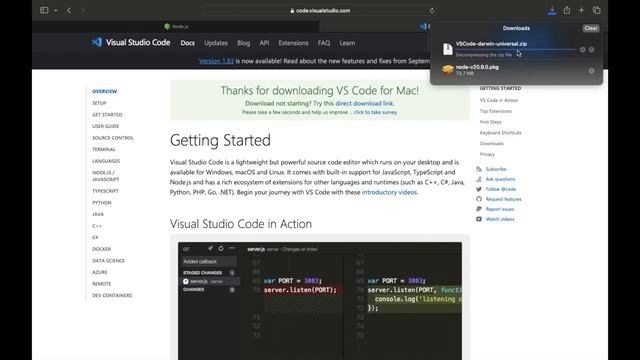Select Overview in docs sidebar

[104, 91]
